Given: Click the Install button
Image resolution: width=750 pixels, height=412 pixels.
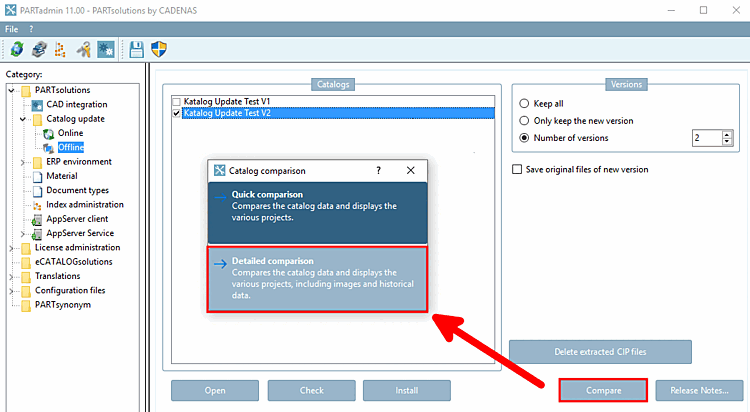Looking at the screenshot, I should (407, 390).
